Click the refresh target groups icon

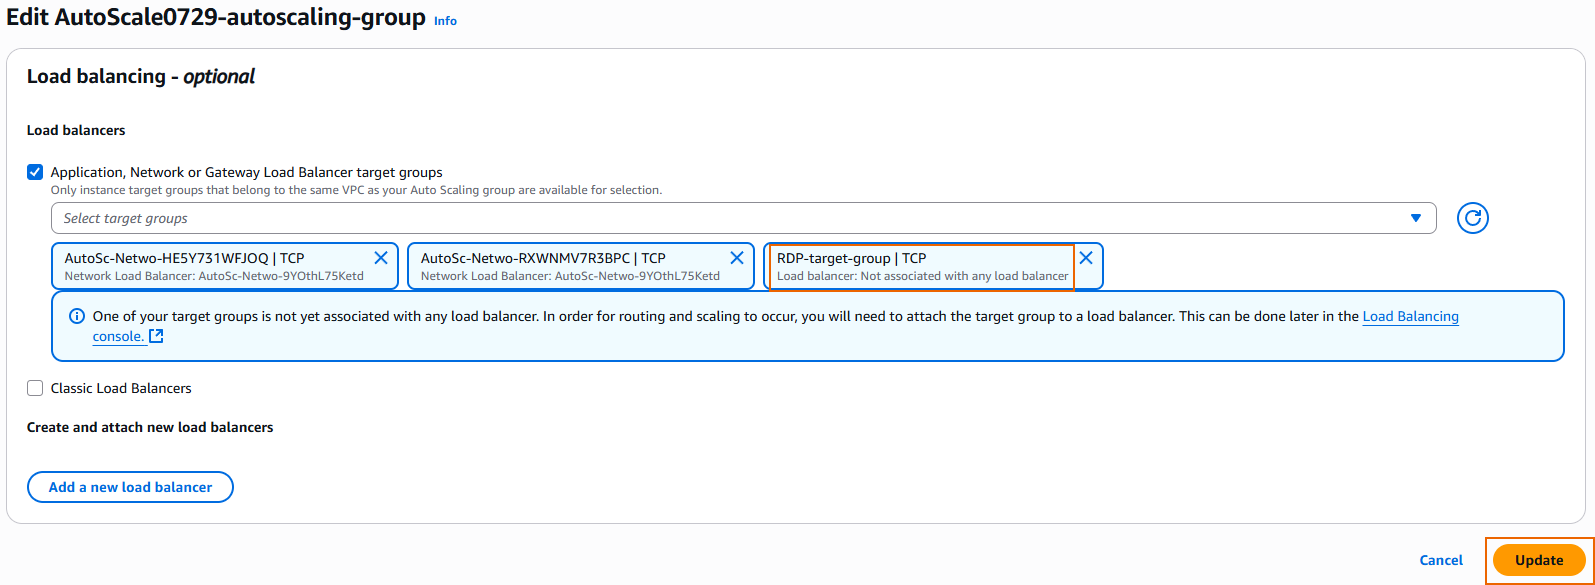1472,218
